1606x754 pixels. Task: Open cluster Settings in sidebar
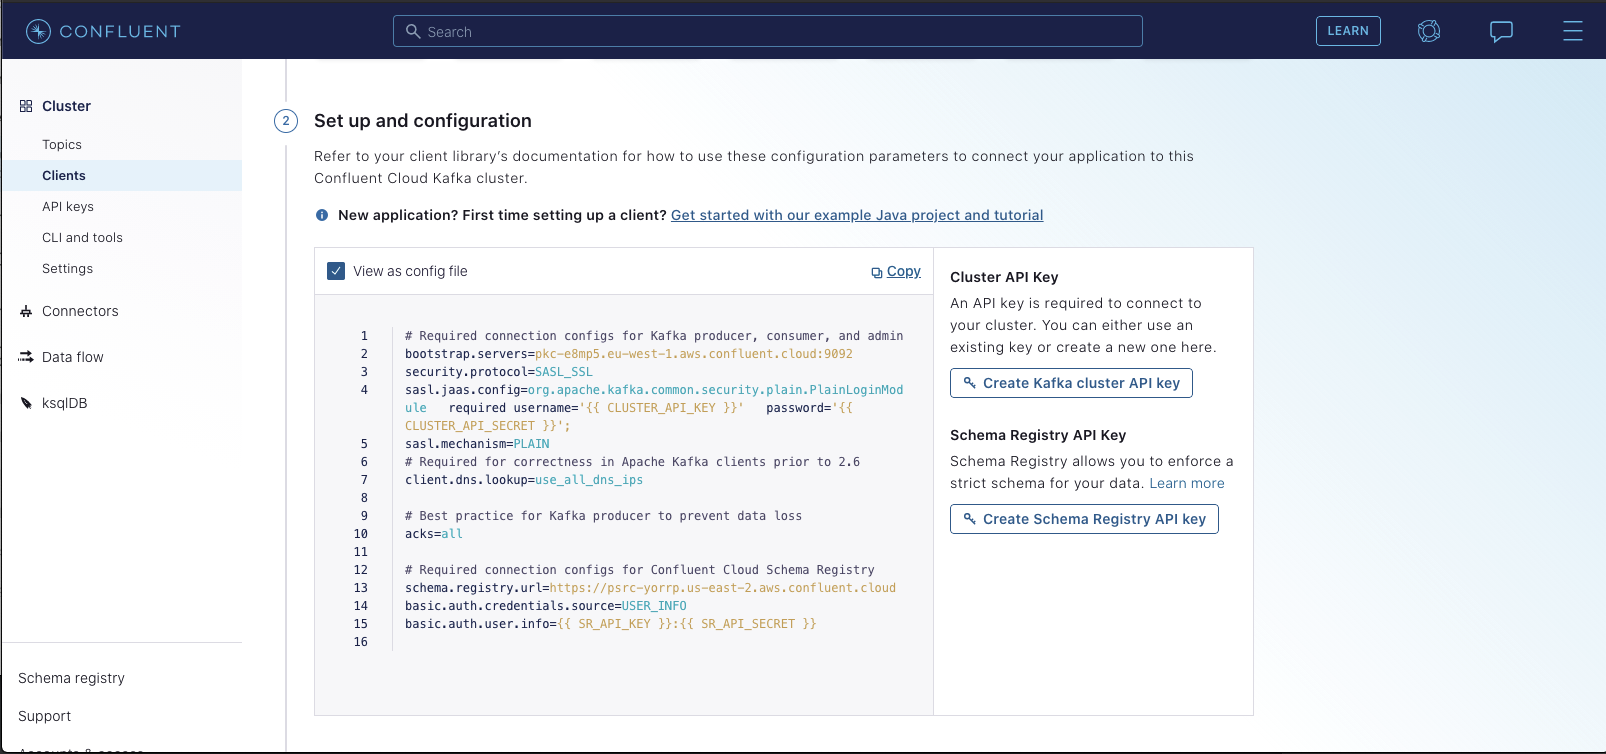[67, 269]
